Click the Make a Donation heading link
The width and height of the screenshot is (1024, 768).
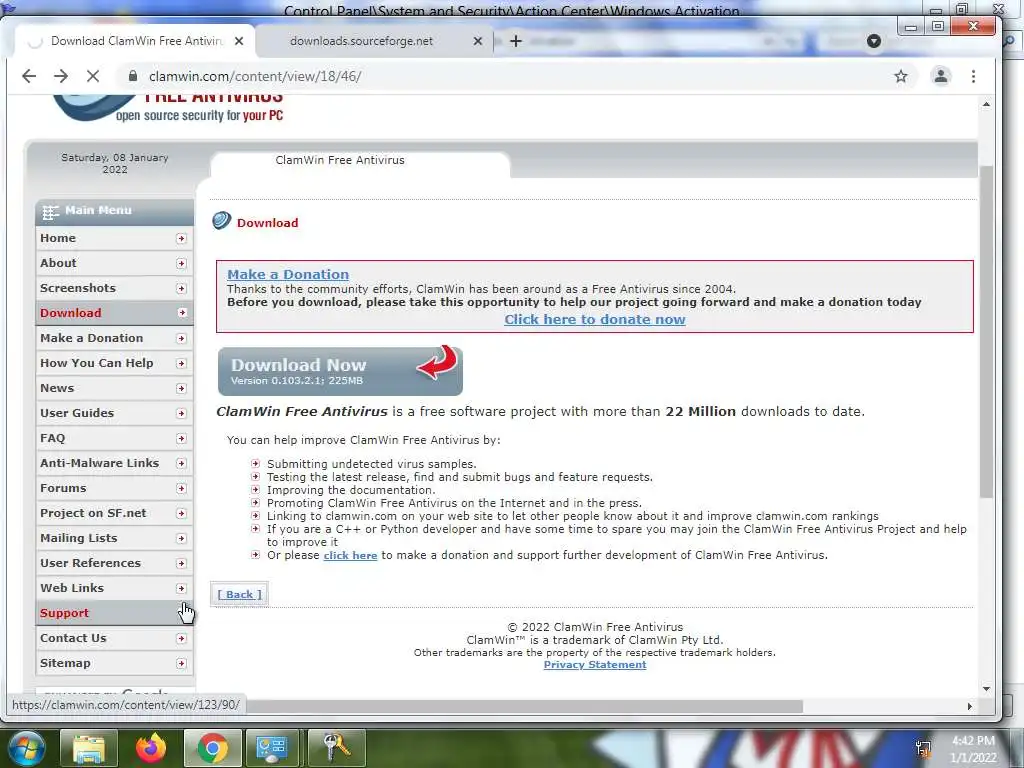pyautogui.click(x=288, y=274)
